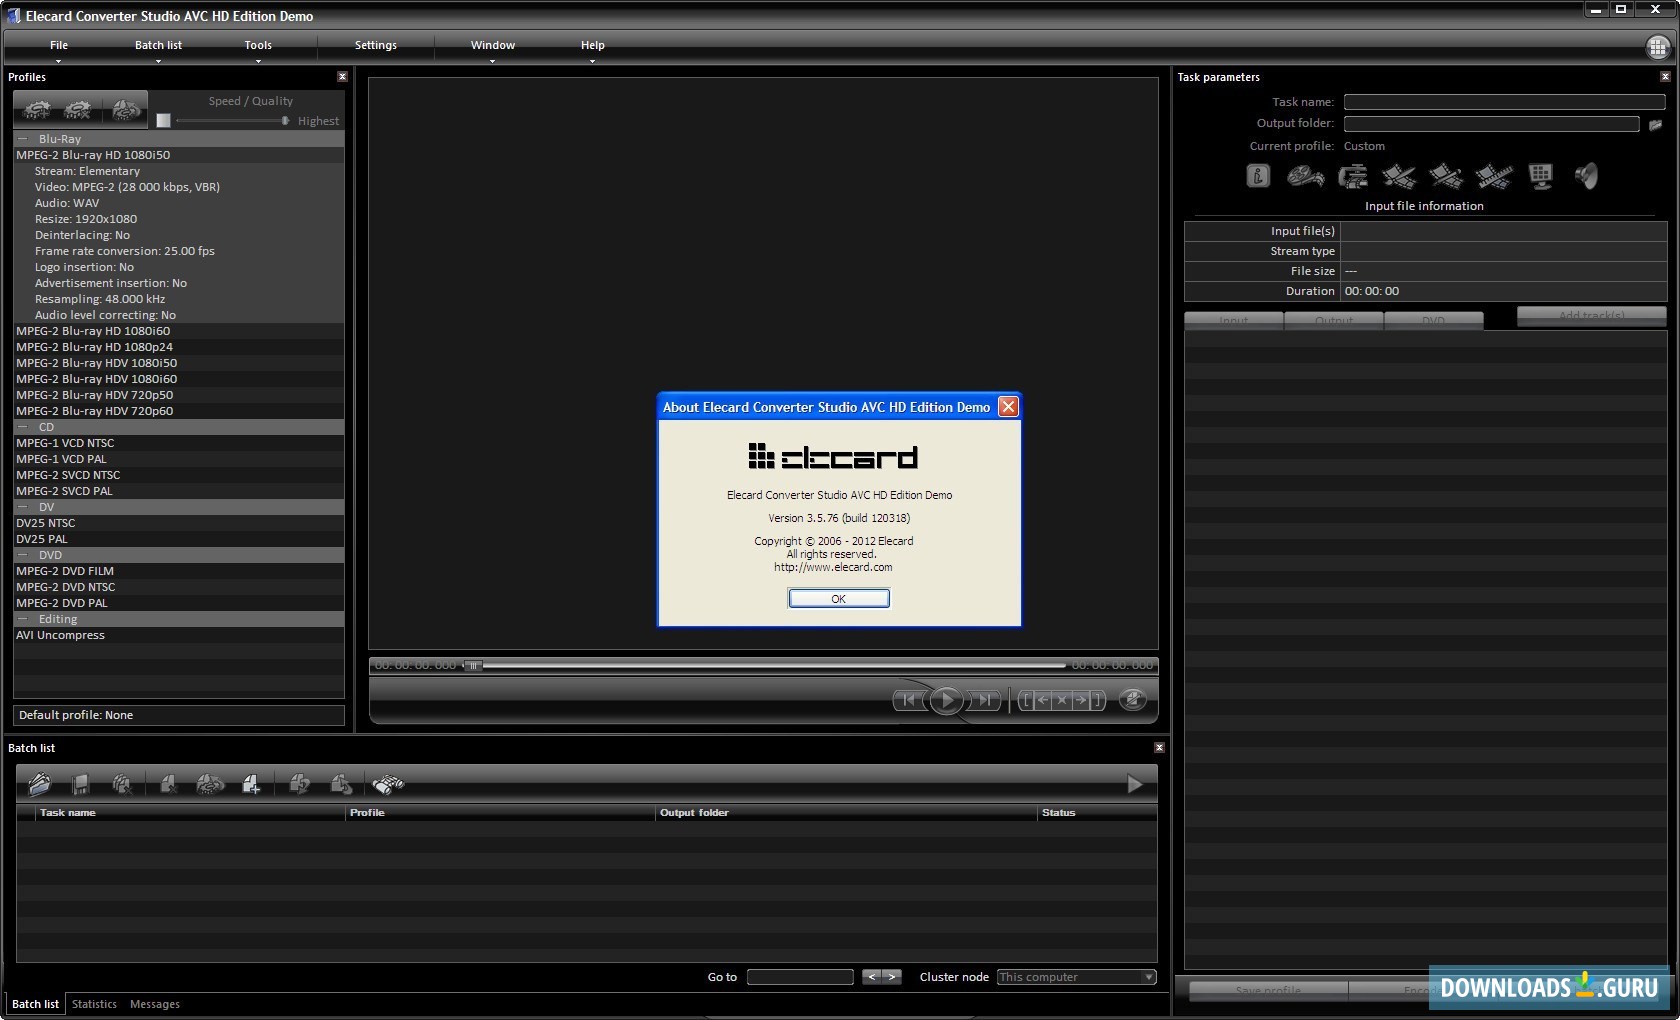The width and height of the screenshot is (1680, 1020).
Task: Click the open batch list folder icon
Action: (40, 784)
